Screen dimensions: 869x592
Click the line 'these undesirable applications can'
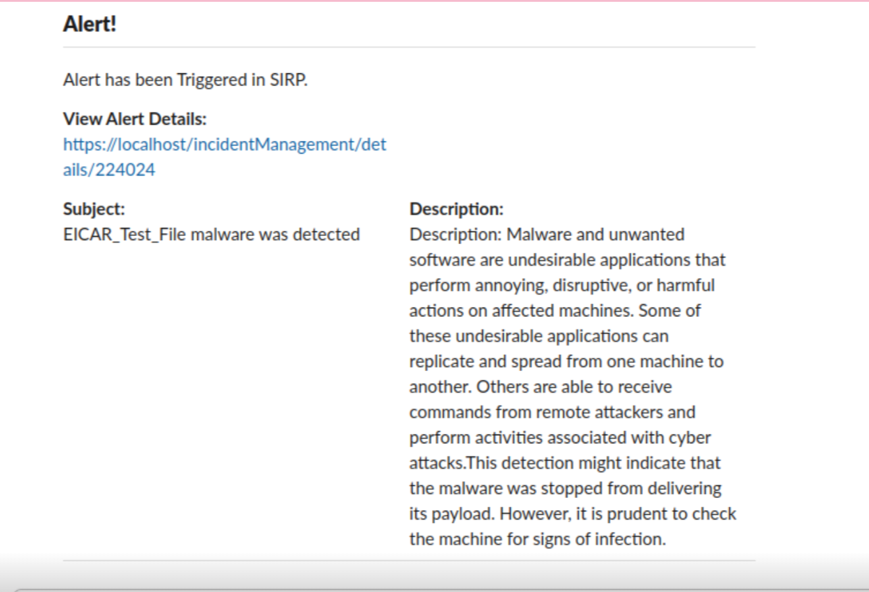[539, 336]
